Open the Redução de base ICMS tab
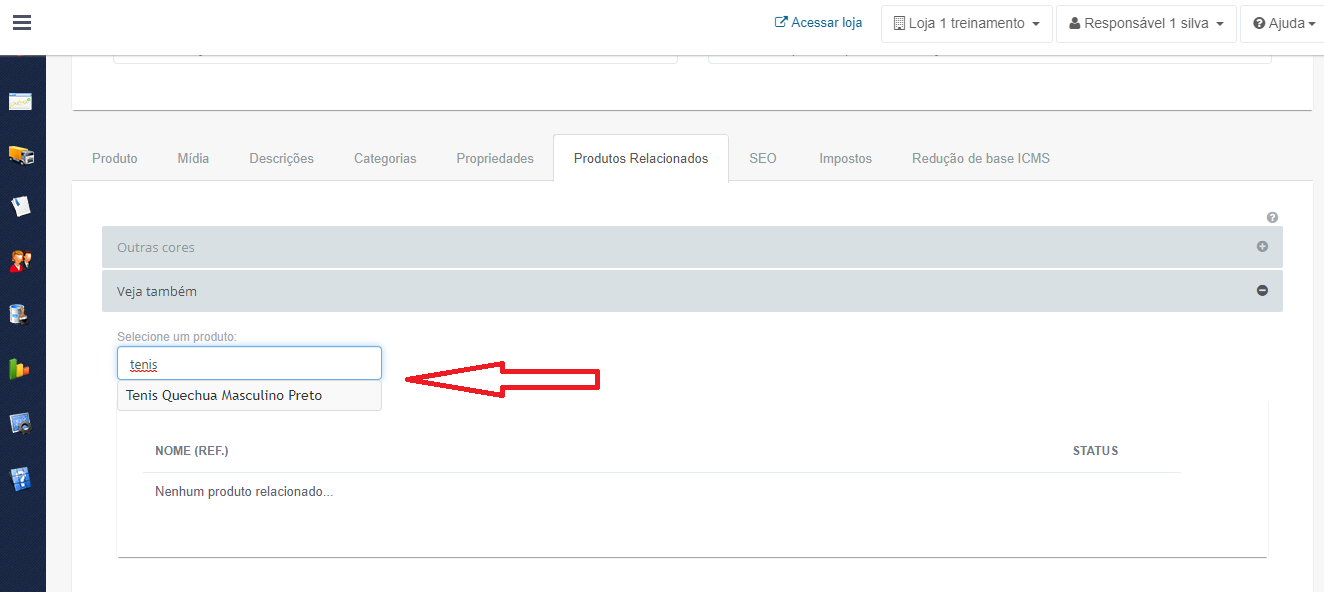1324x592 pixels. point(981,158)
